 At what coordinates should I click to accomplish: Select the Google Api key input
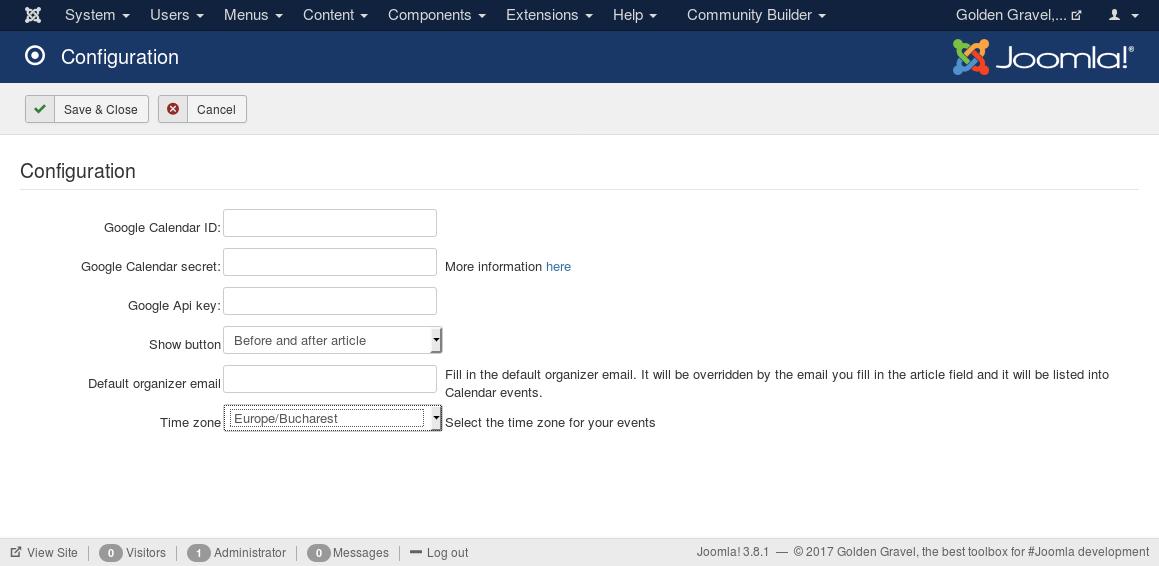330,301
